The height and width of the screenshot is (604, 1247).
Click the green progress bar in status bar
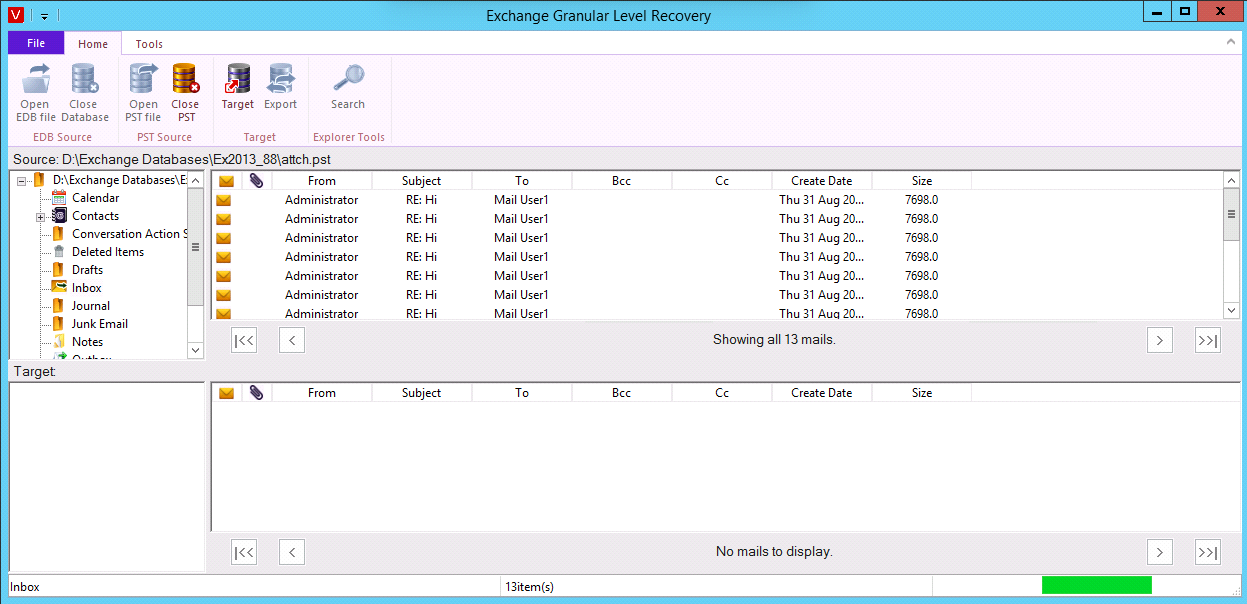(1096, 585)
